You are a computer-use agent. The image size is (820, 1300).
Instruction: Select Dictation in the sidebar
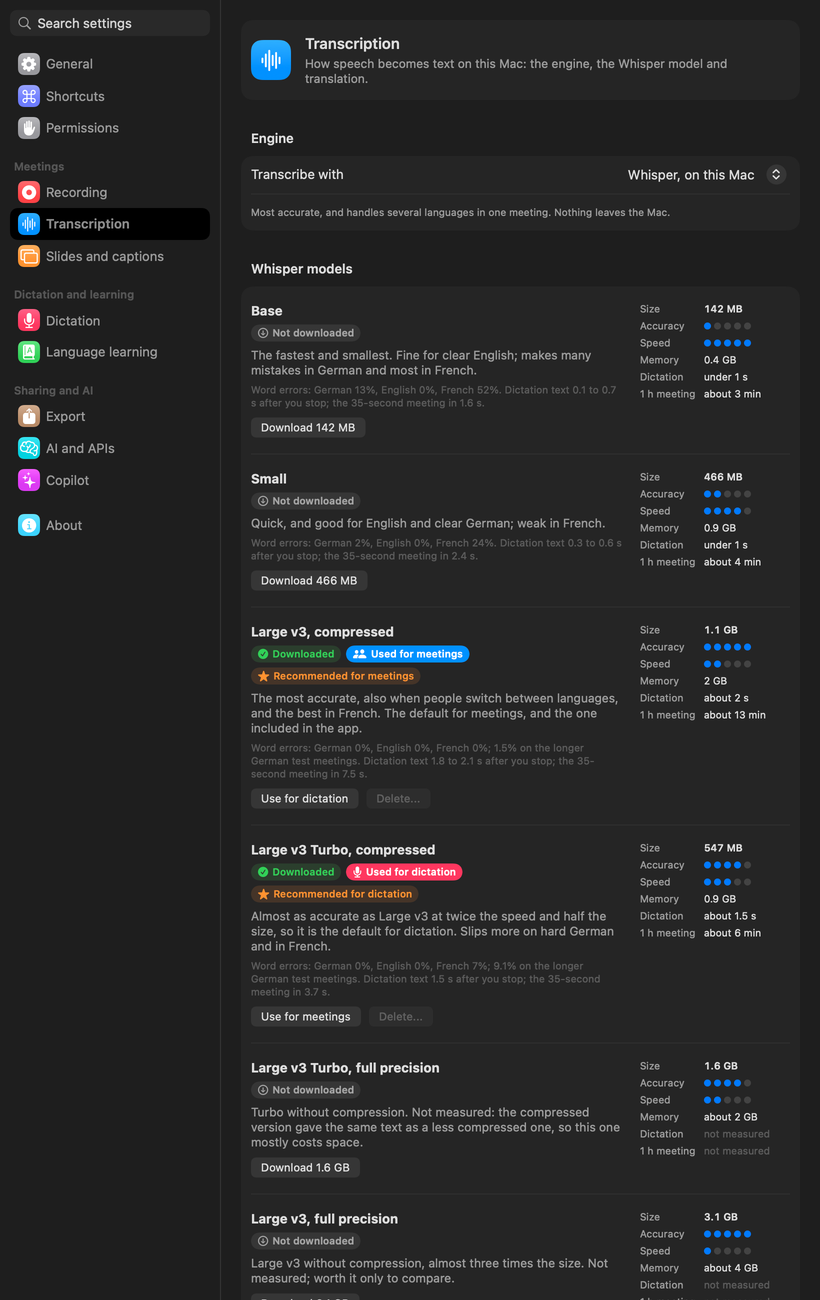(110, 321)
